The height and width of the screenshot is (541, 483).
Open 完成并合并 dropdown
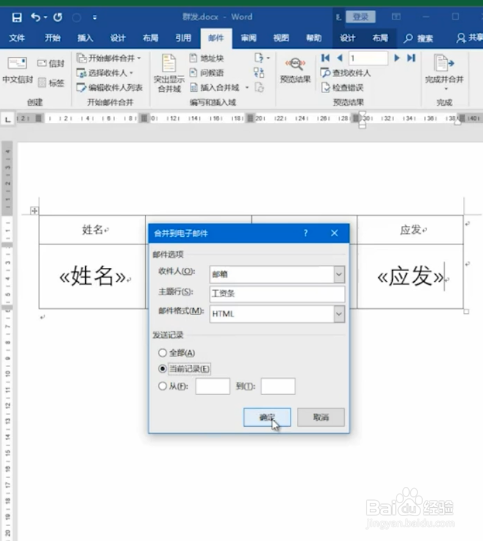click(444, 73)
